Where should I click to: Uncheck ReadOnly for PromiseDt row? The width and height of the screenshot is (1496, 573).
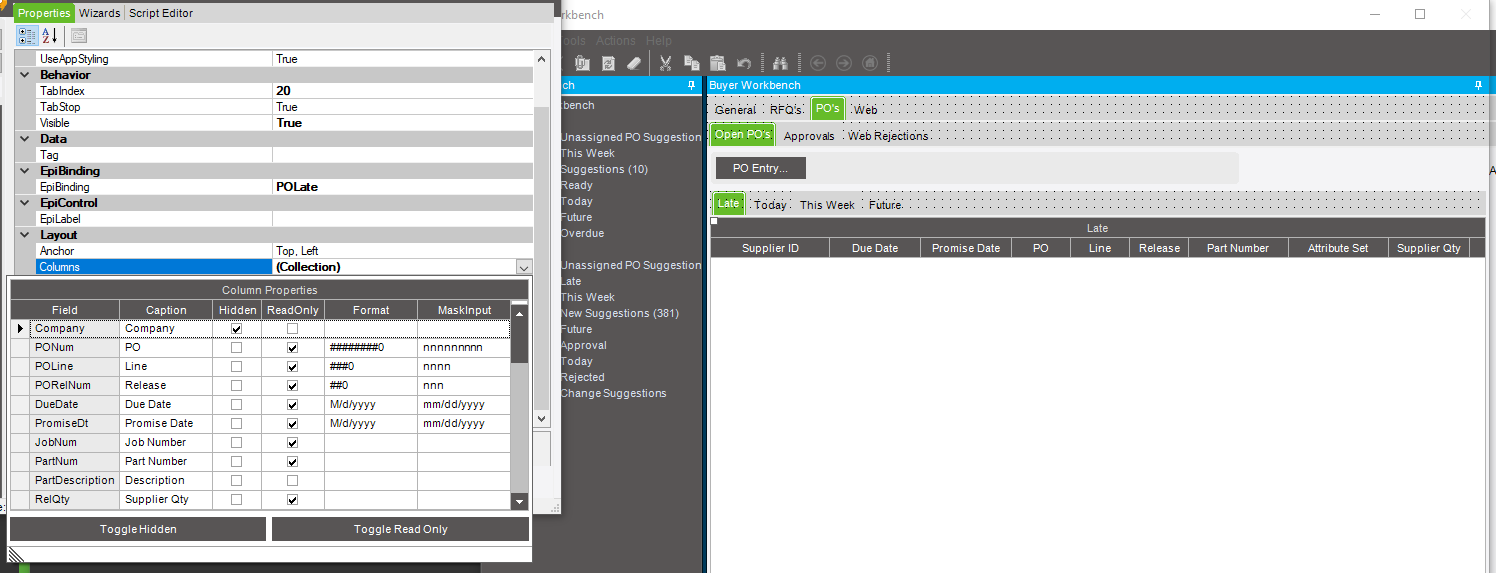pos(292,423)
